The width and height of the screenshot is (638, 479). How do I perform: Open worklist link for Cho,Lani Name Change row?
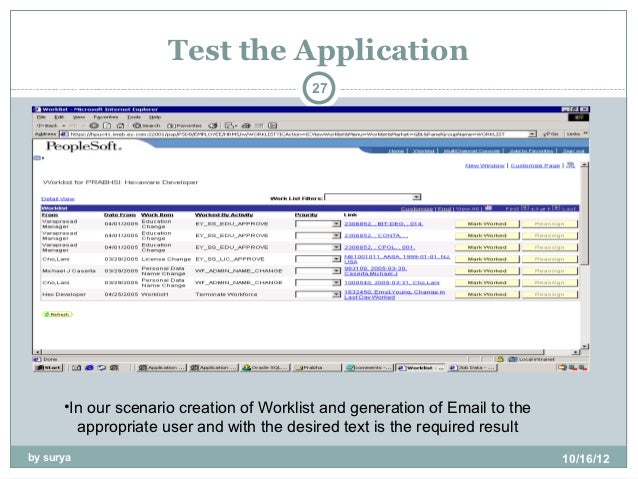[391, 282]
